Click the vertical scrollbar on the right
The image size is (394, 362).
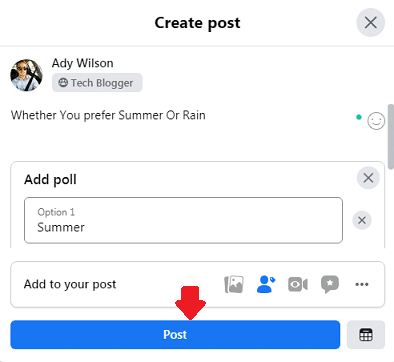[391, 137]
